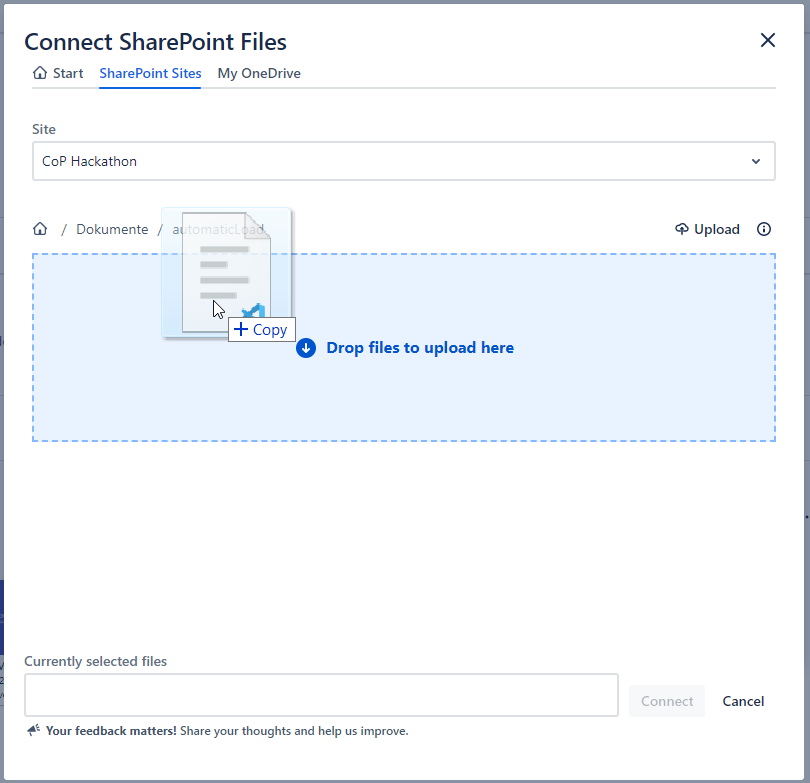Open the info circle icon
This screenshot has width=810, height=783.
(x=764, y=229)
